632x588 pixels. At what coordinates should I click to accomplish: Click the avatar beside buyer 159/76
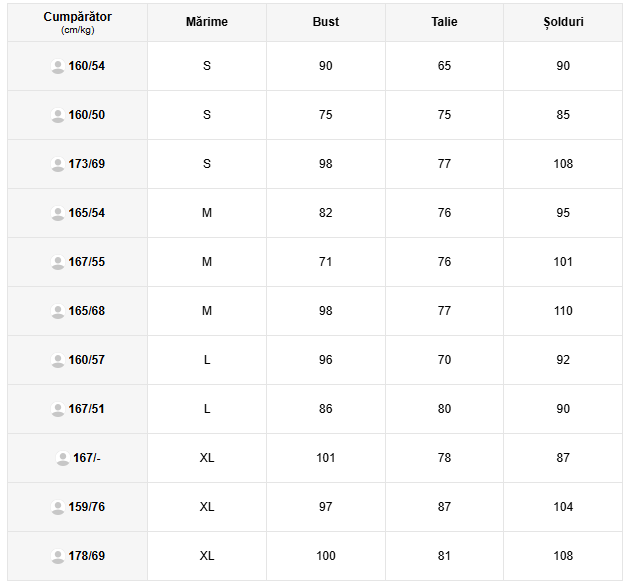pyautogui.click(x=58, y=507)
